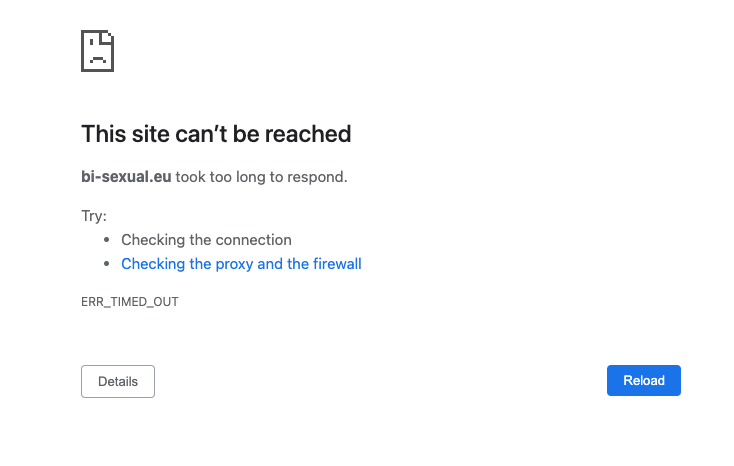Screen dimensions: 734x466
Task: Click the sad page error icon
Action: [97, 50]
